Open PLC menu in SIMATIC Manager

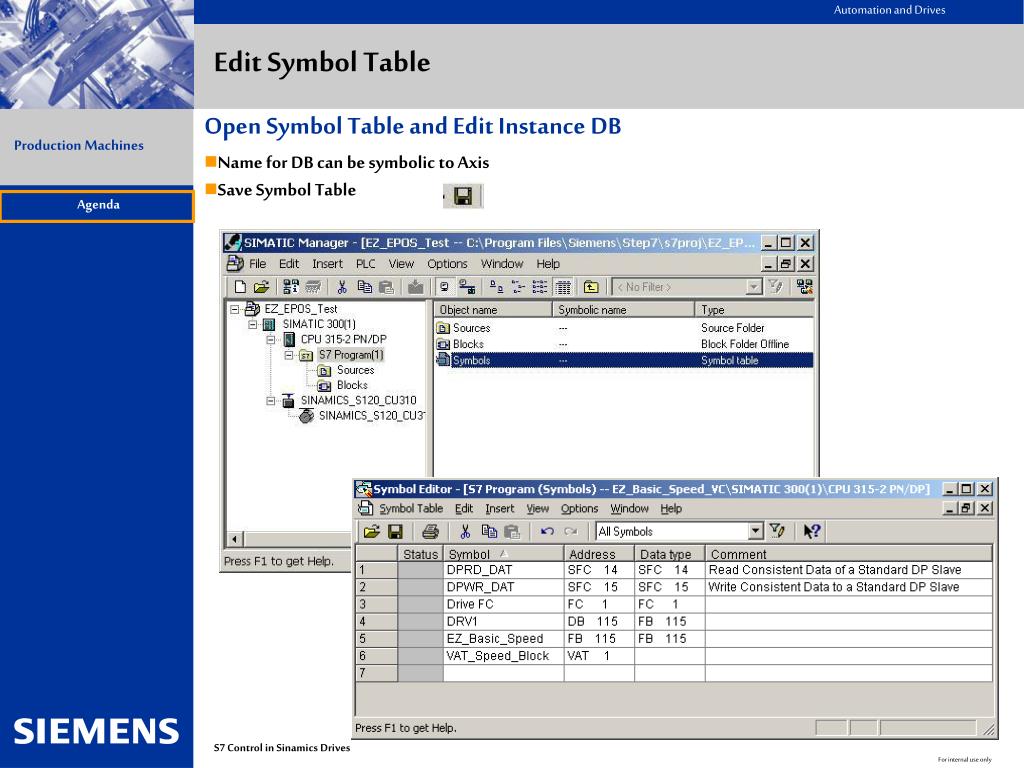366,264
